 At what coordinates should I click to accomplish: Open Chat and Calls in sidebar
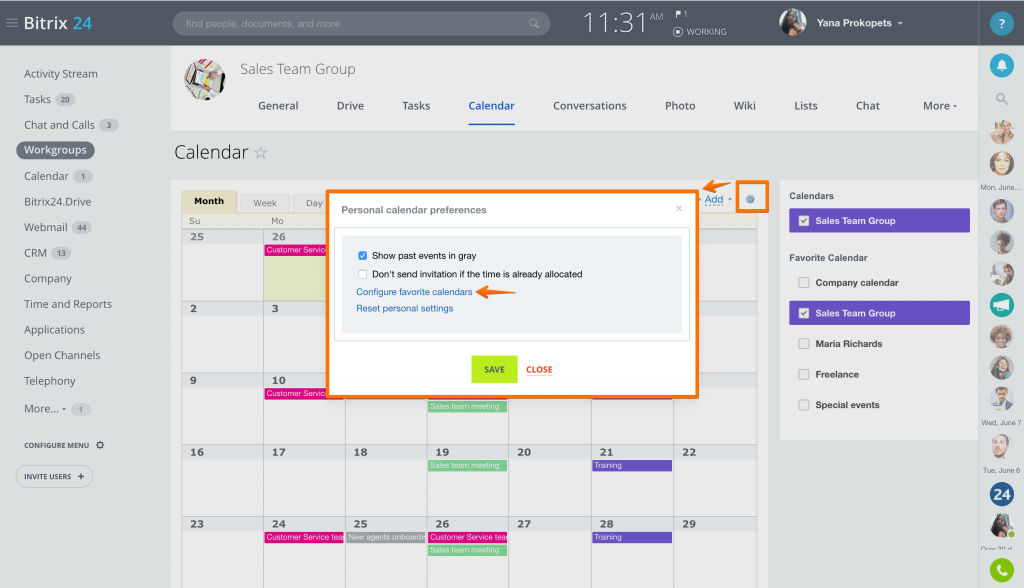pos(59,125)
